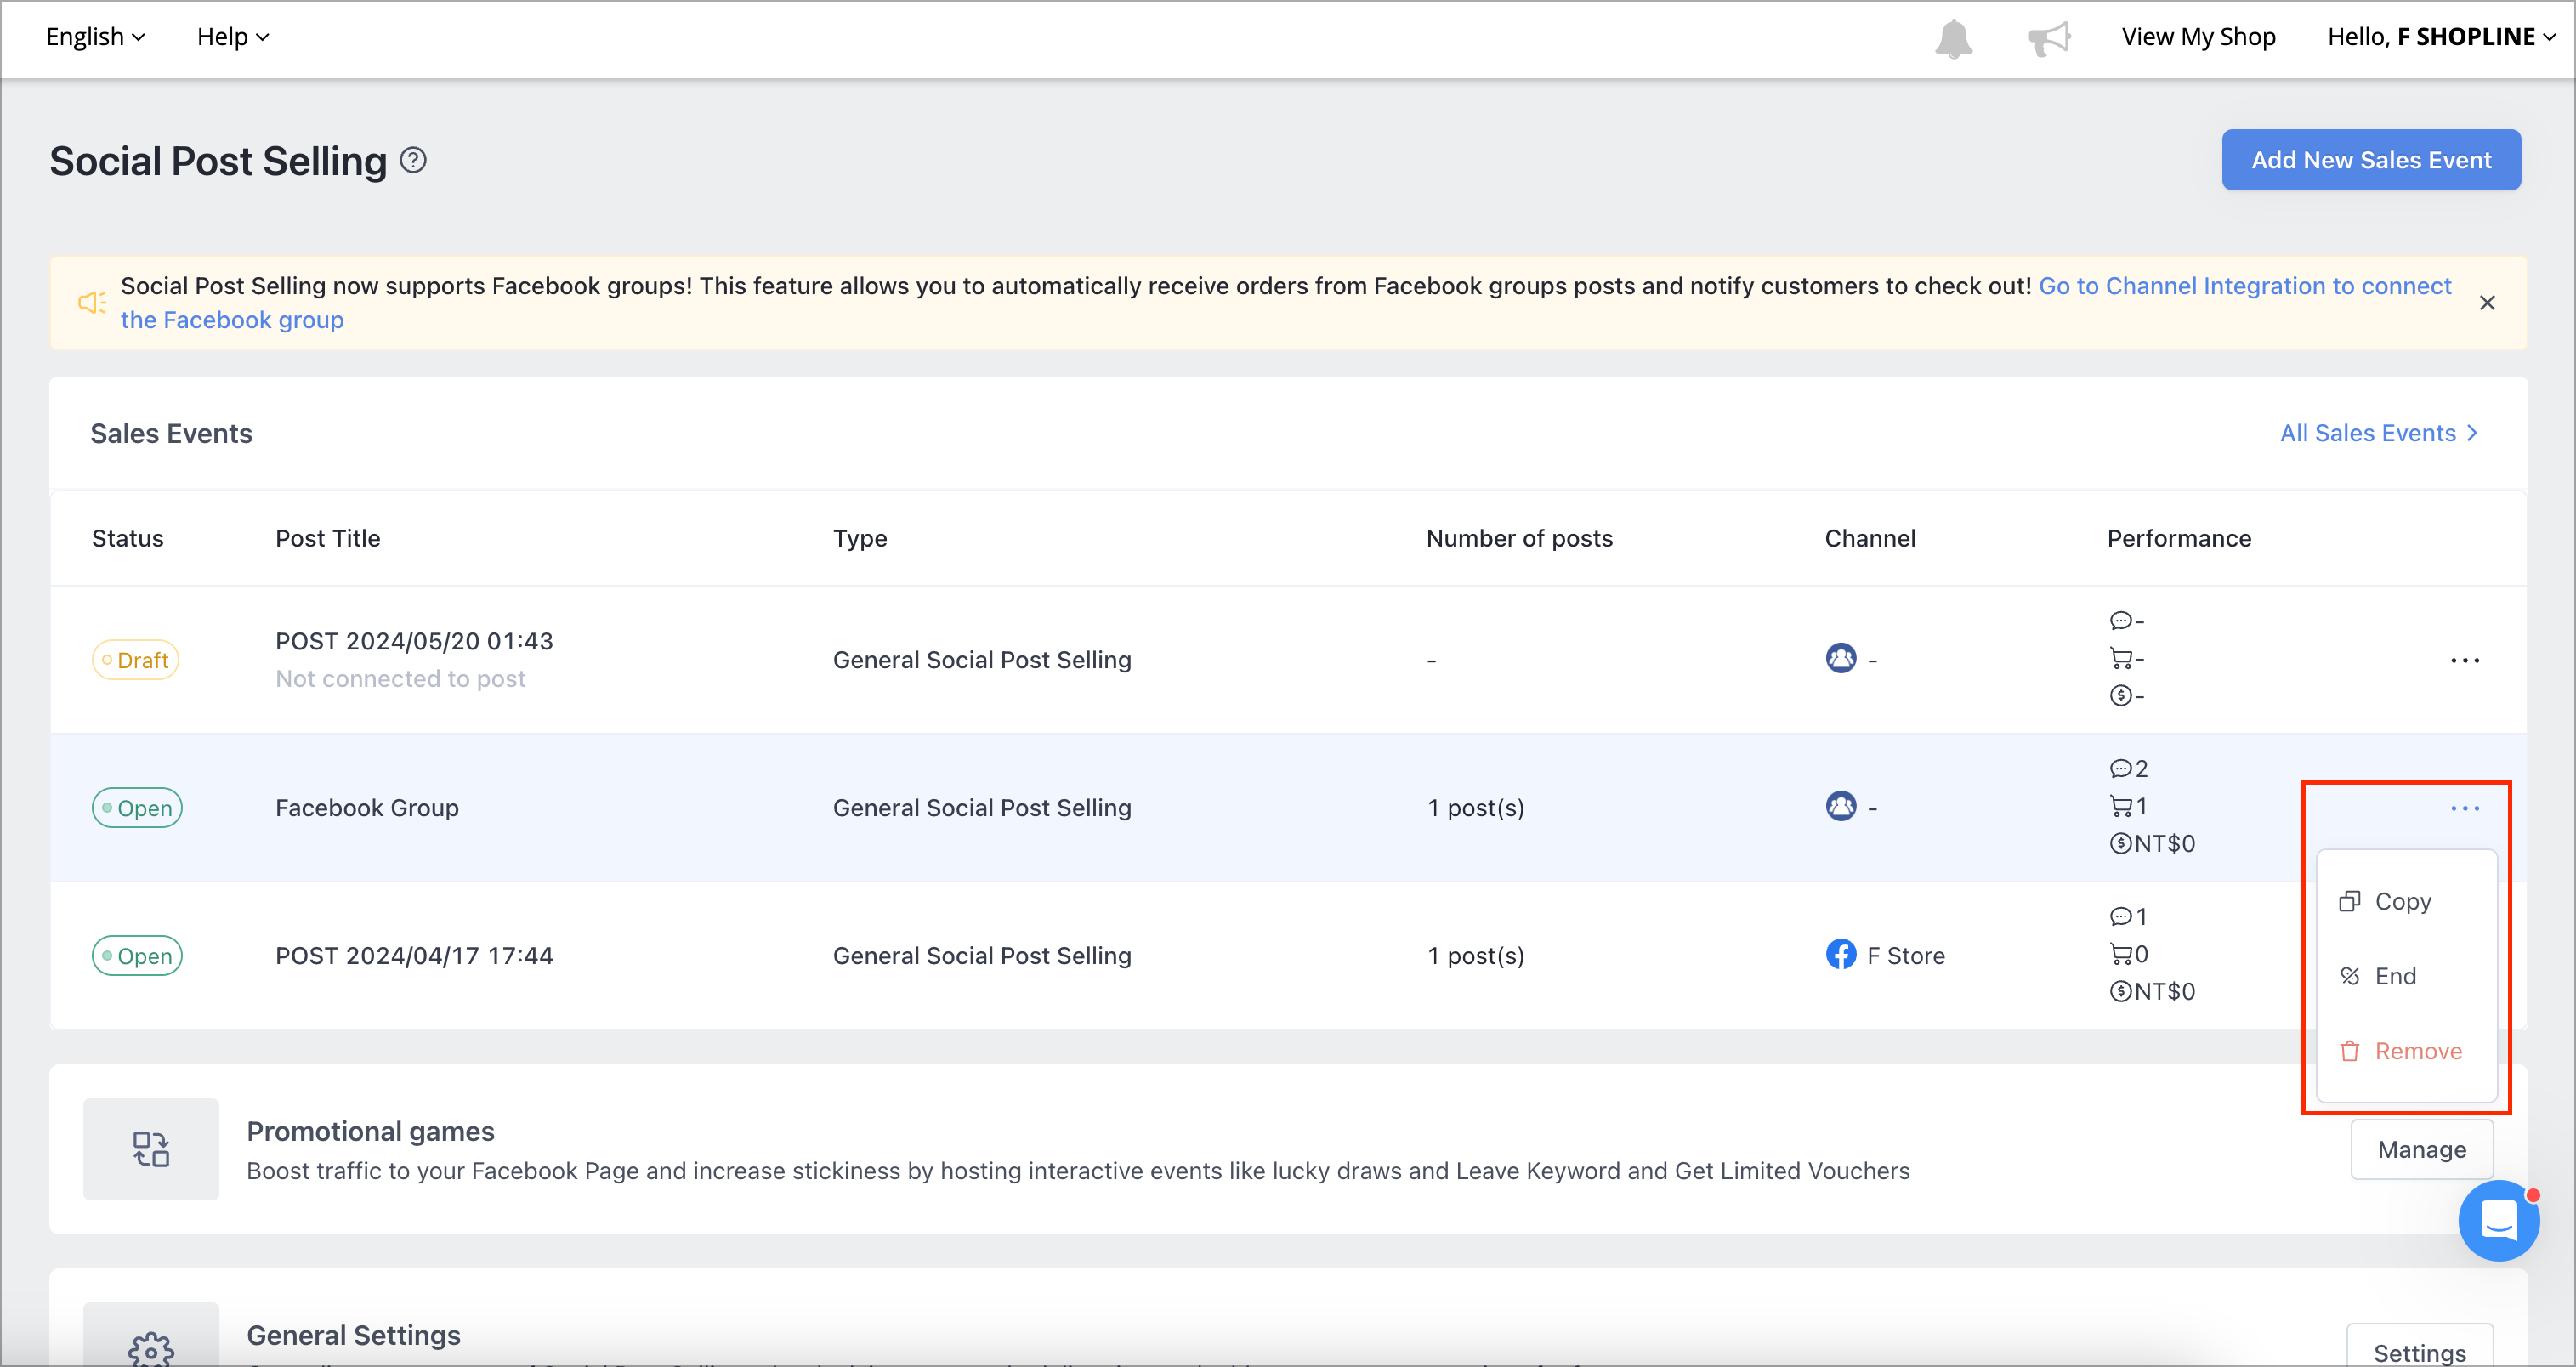
Task: Click the Performance column header
Action: click(2179, 539)
